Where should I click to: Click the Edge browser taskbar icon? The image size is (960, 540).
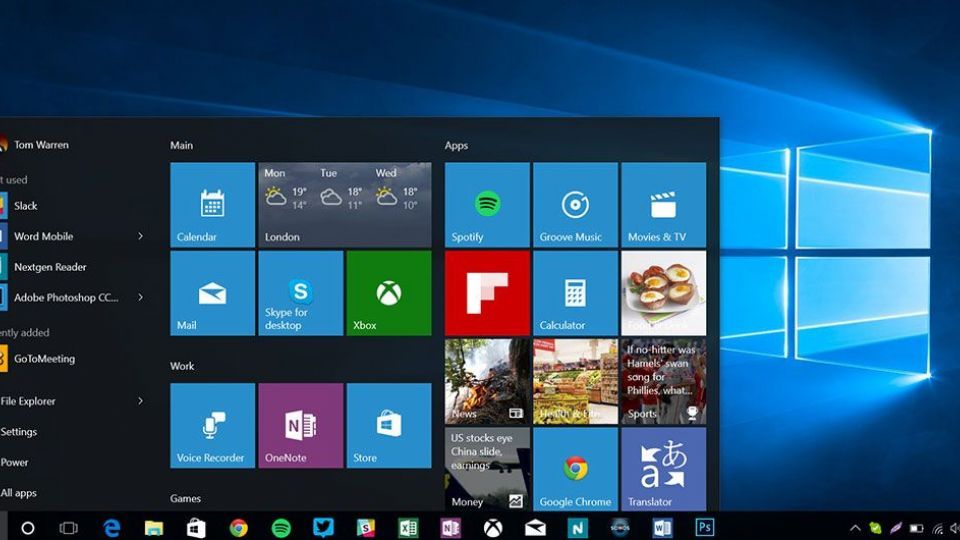point(111,527)
